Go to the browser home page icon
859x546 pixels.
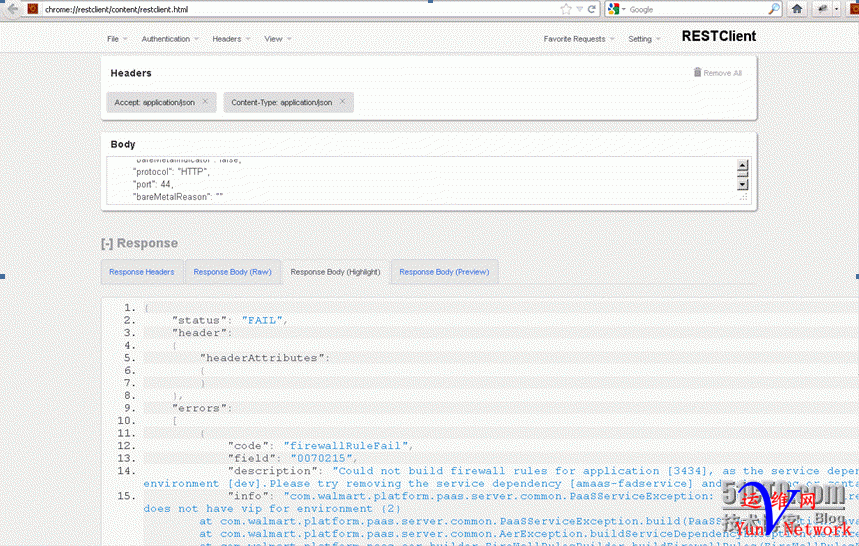797,9
